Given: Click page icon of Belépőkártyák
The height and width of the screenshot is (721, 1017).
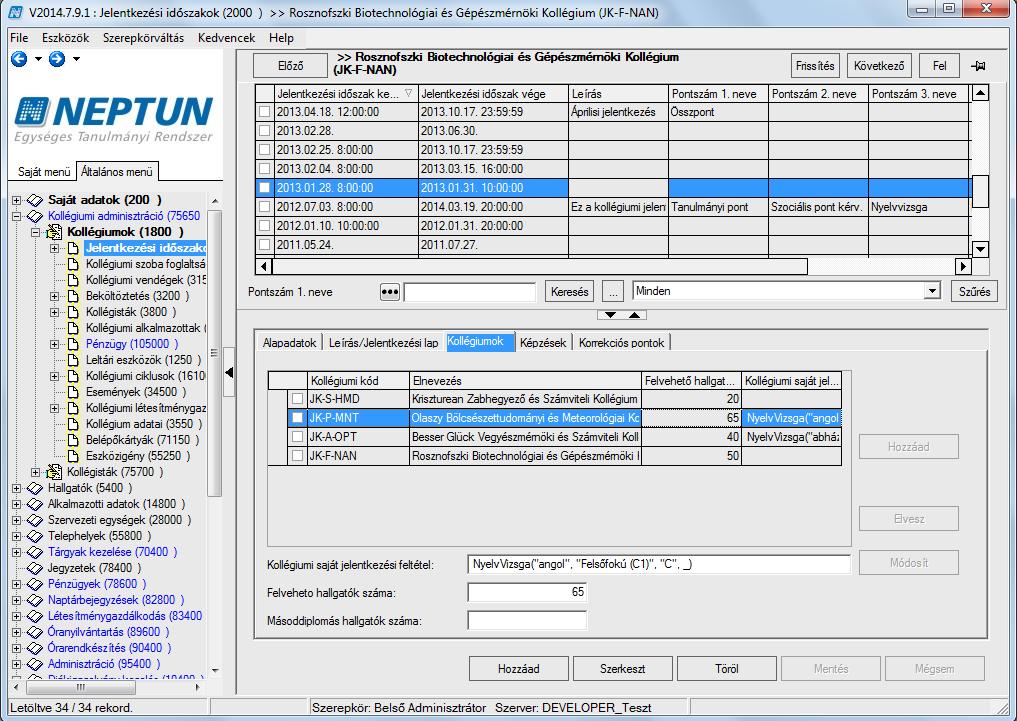Looking at the screenshot, I should [x=73, y=440].
